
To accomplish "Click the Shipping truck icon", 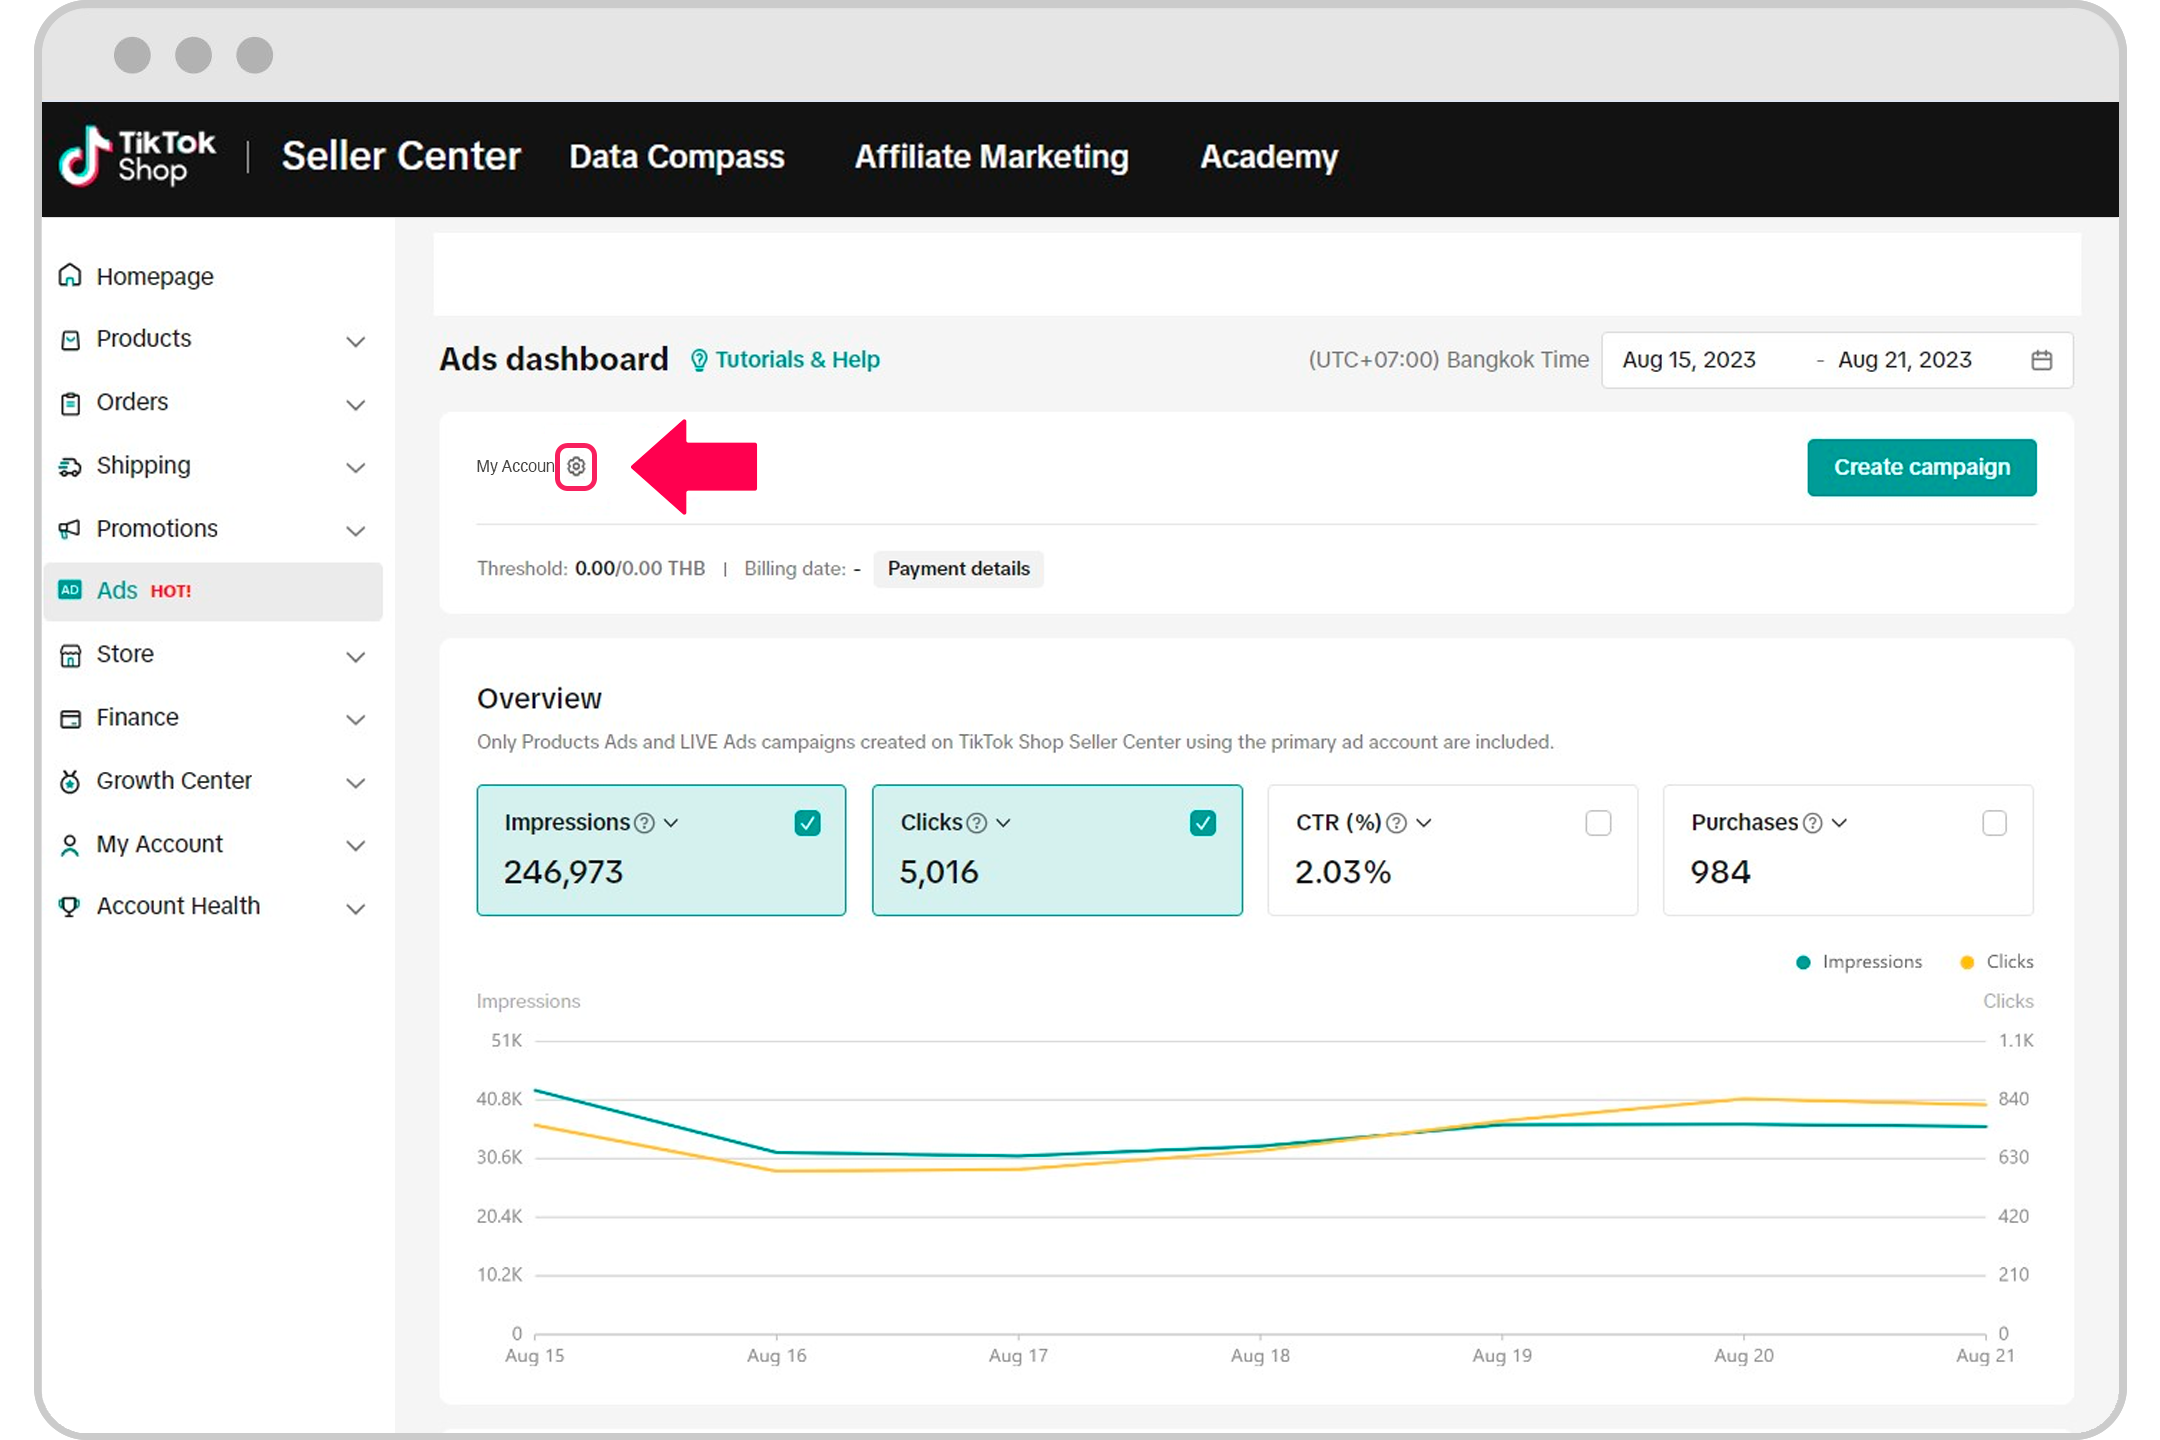I will 70,467.
